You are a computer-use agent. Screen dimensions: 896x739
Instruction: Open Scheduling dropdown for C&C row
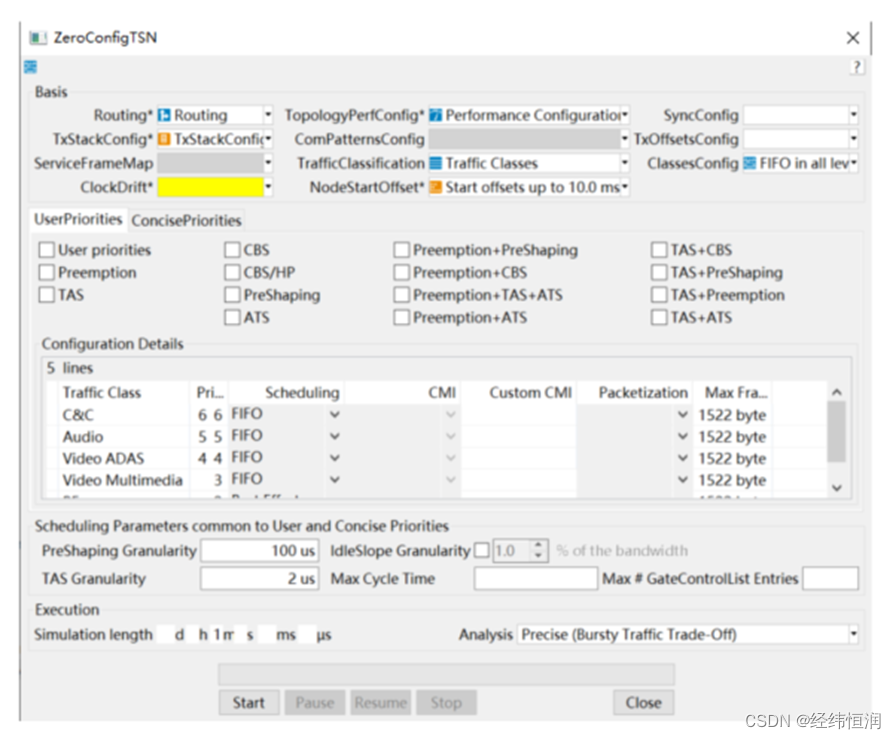pos(335,414)
